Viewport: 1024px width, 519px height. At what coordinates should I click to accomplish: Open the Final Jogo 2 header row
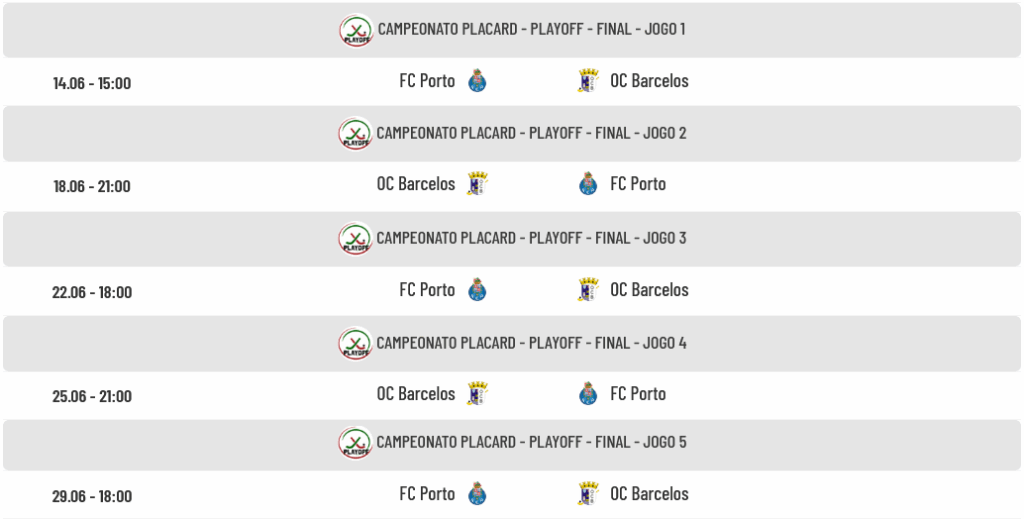[512, 133]
